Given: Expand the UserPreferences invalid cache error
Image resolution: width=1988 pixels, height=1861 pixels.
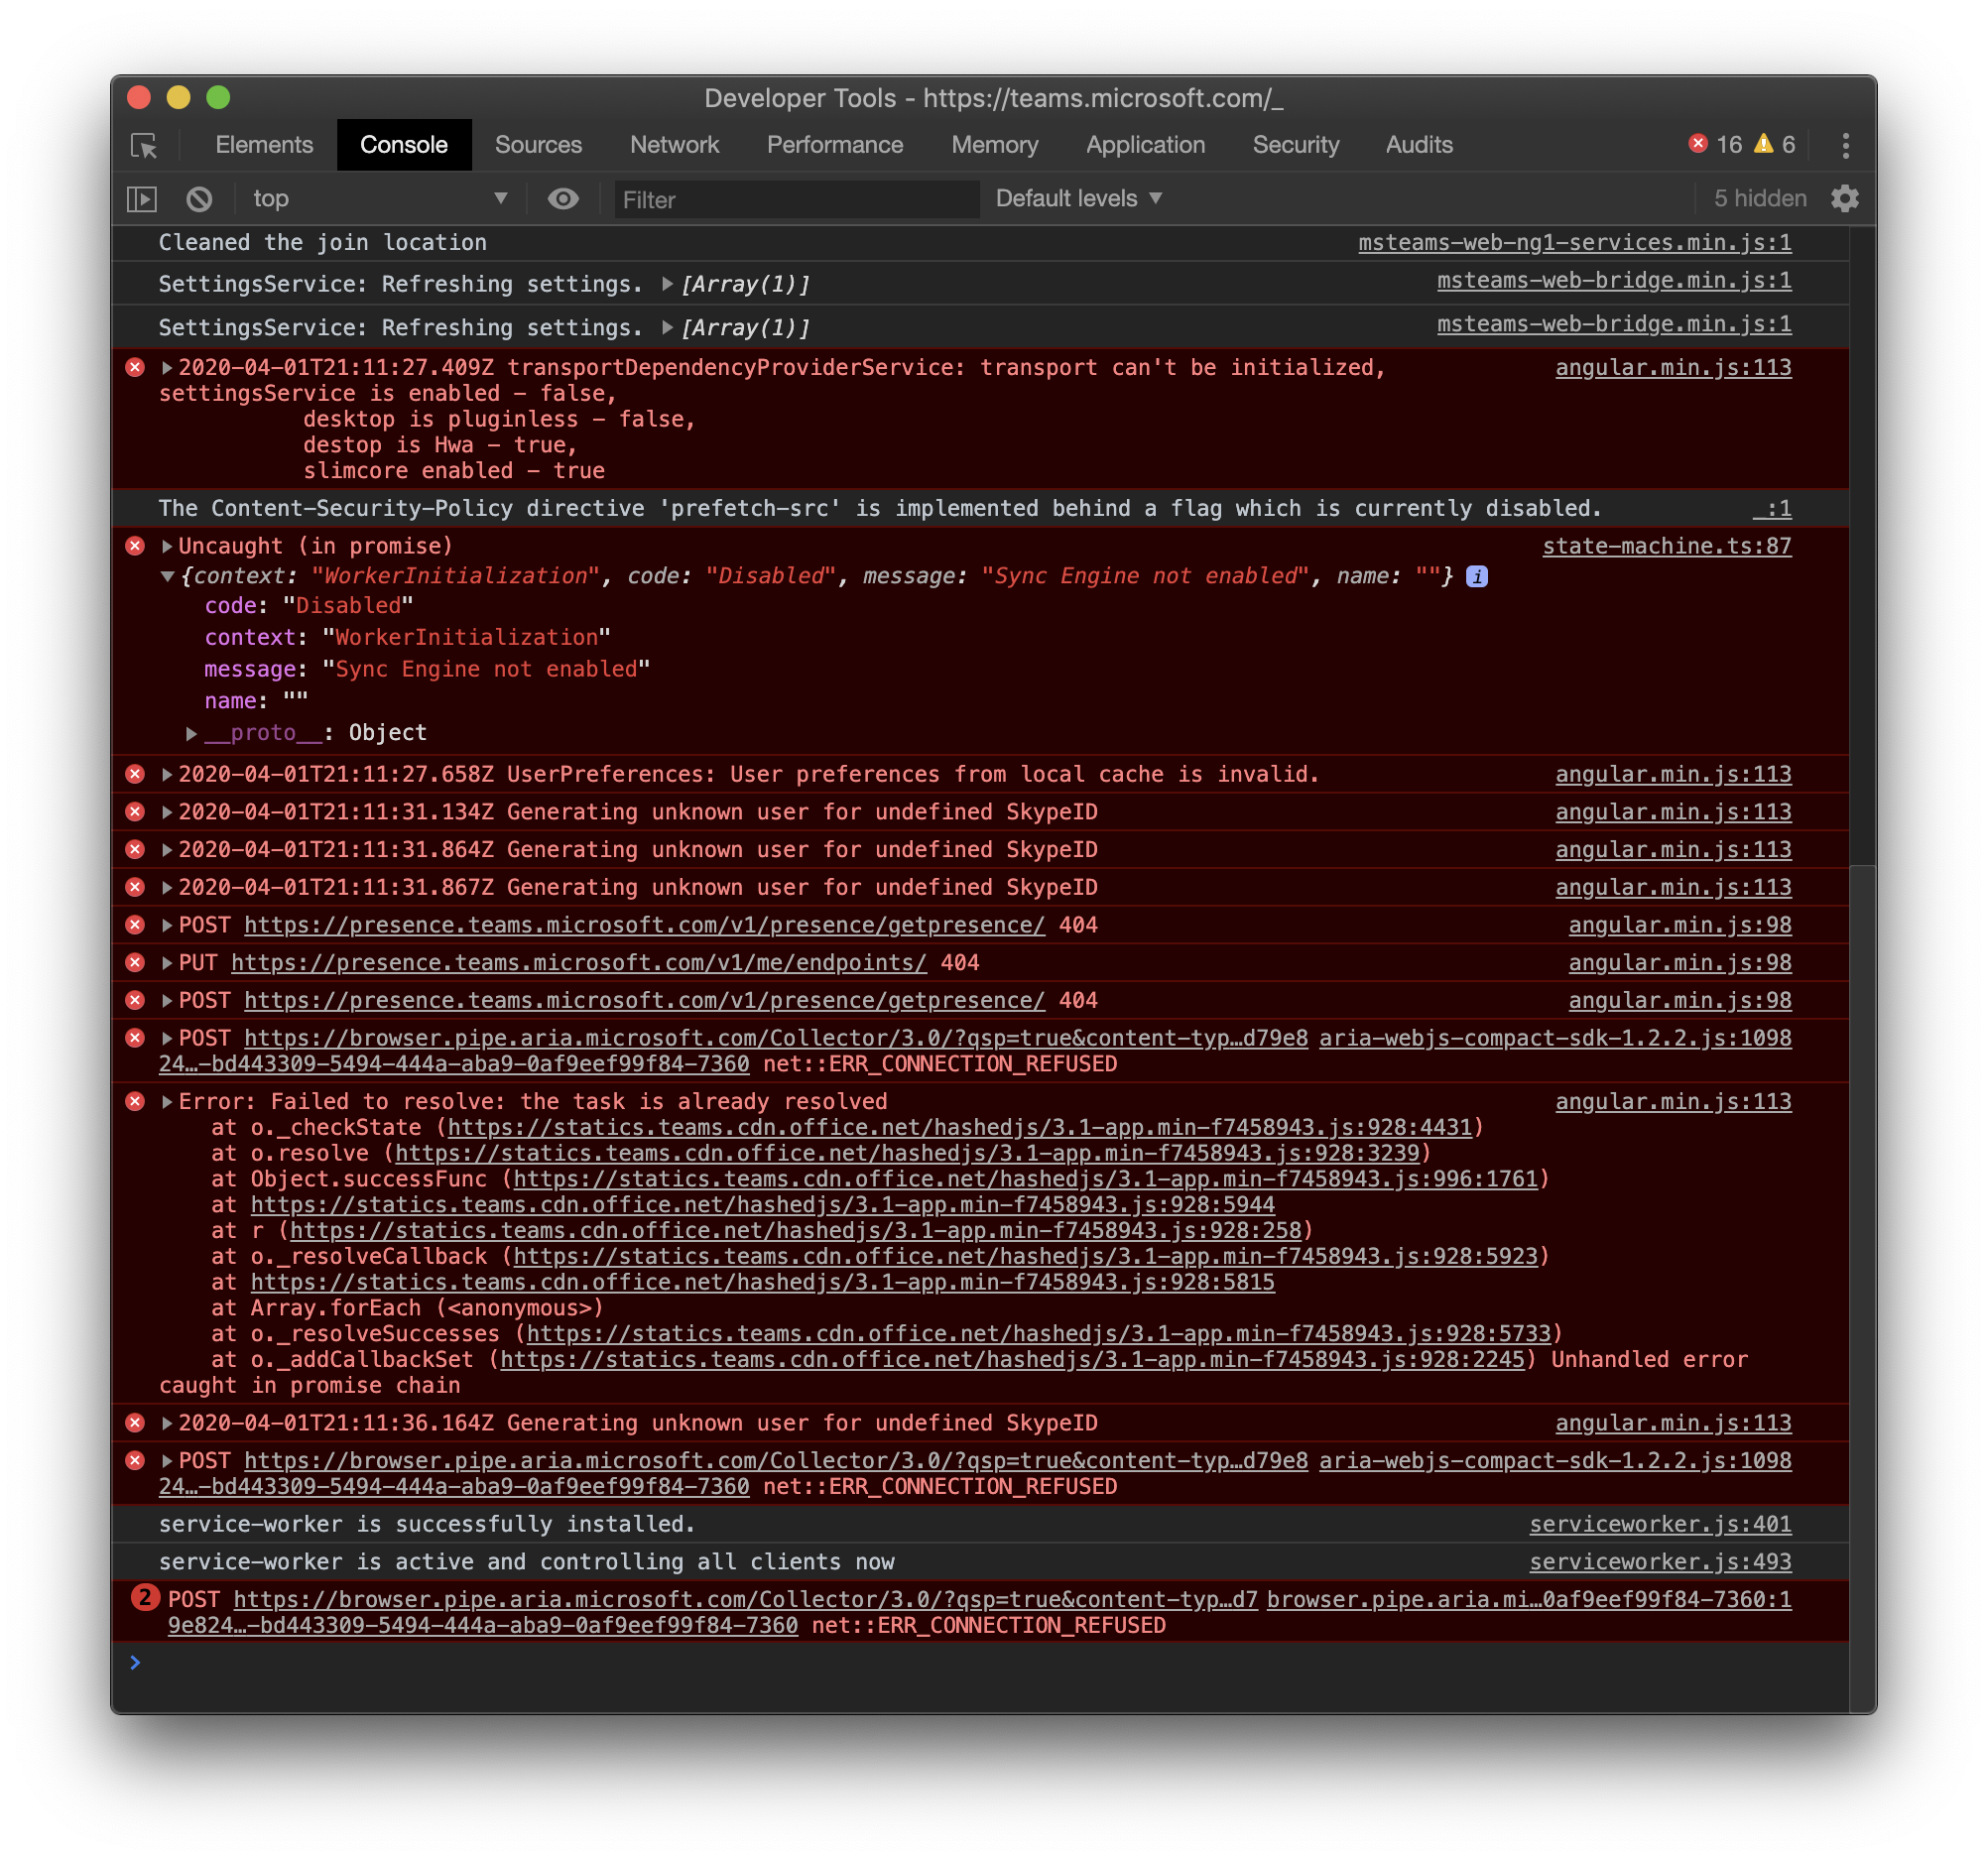Looking at the screenshot, I should coord(167,775).
